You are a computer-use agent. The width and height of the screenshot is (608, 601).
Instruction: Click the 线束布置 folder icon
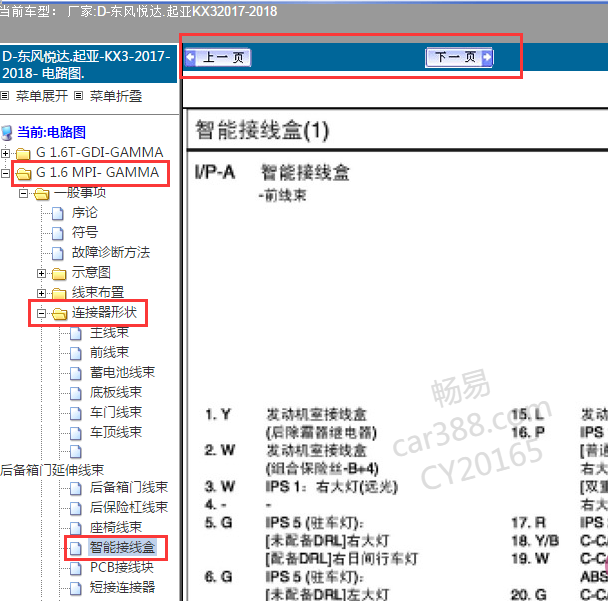59,294
